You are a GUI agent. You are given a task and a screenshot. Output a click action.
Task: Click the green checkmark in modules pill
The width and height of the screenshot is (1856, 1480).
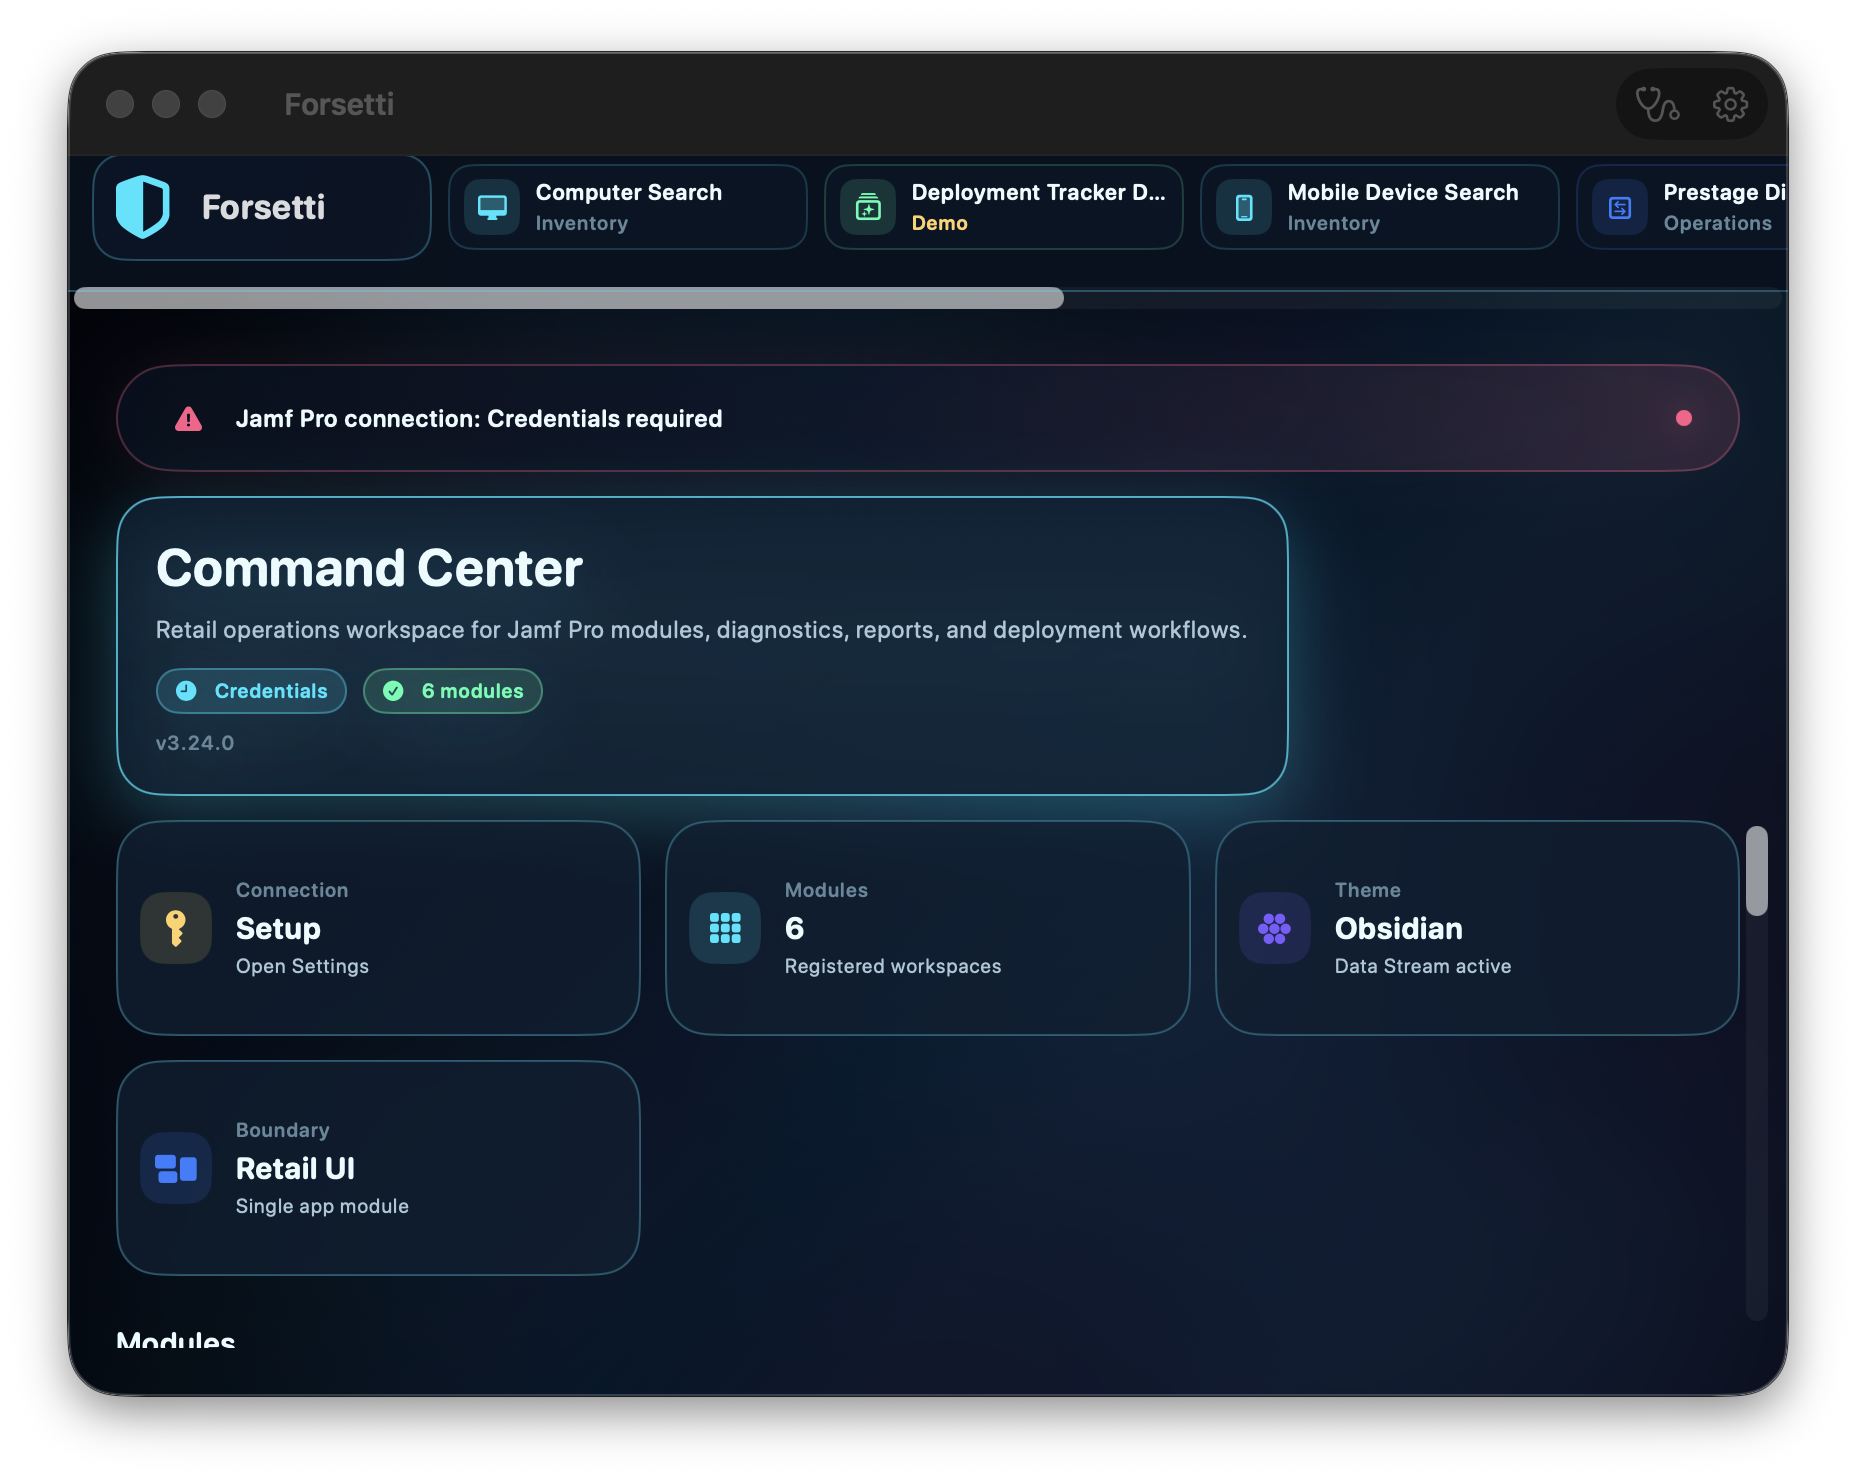click(x=394, y=691)
